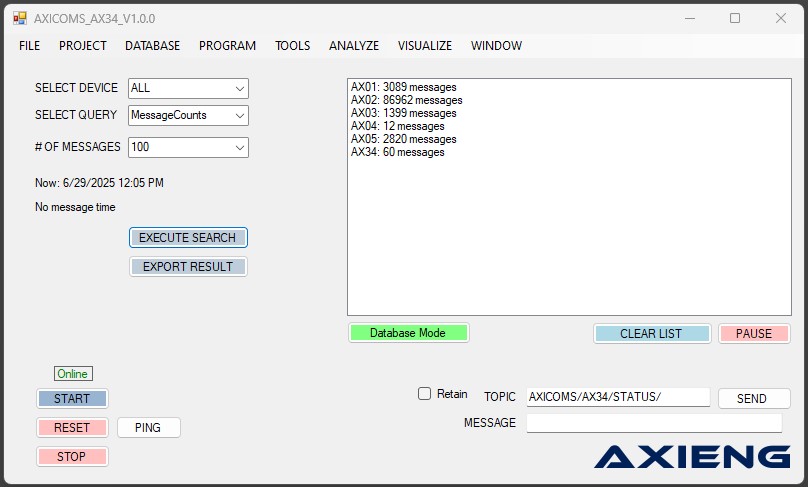Close the AXICOMS window

point(781,19)
